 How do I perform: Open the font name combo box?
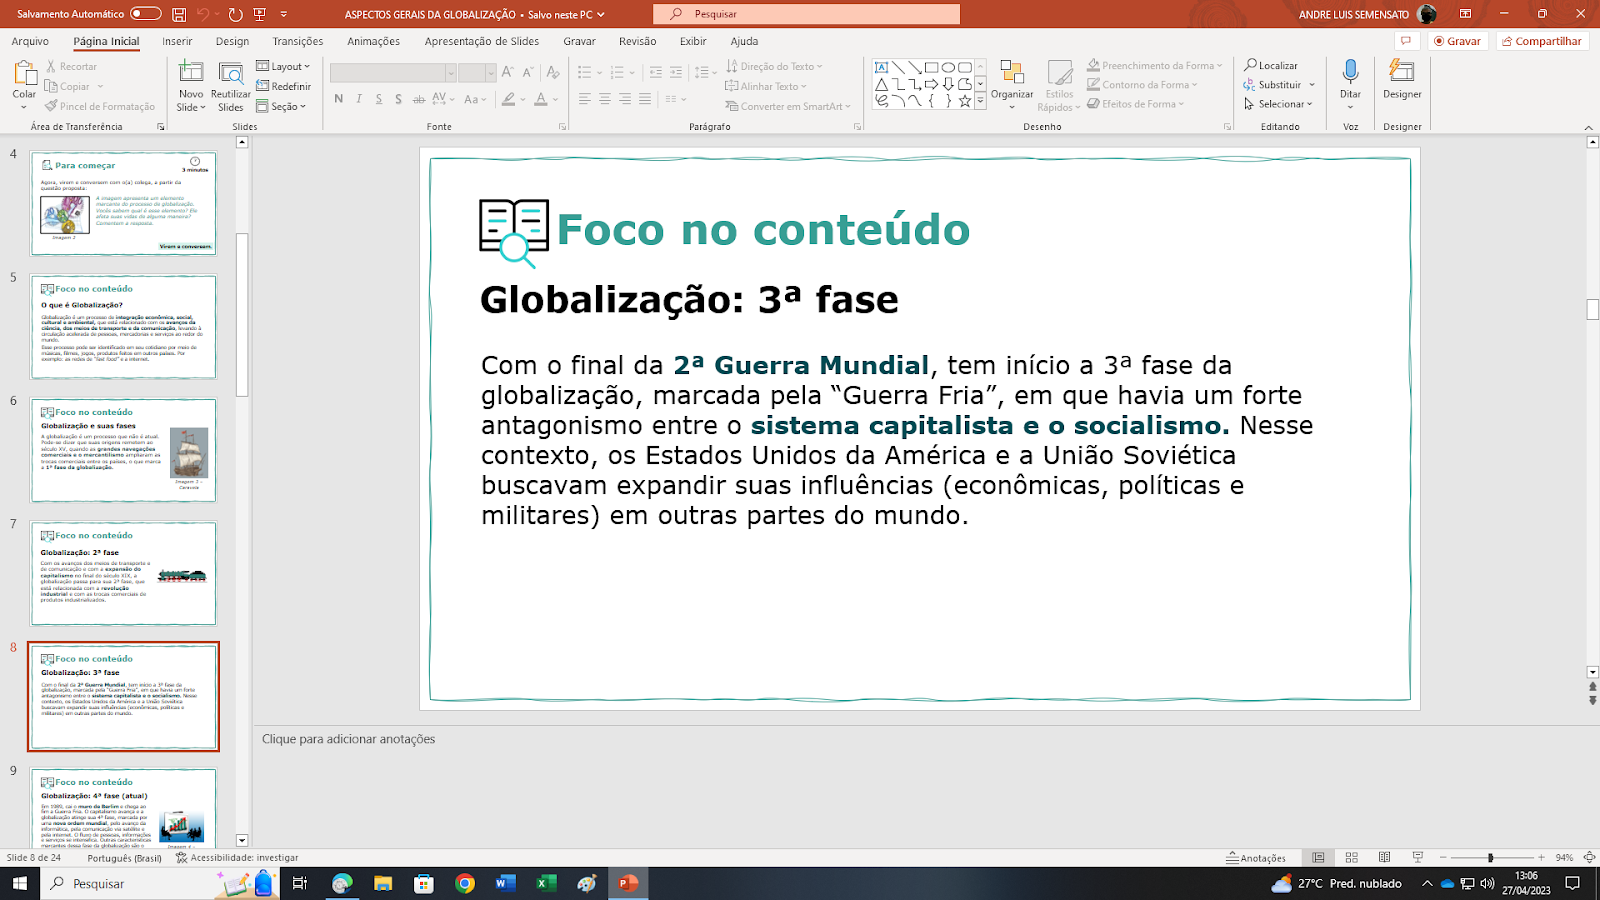coord(393,73)
